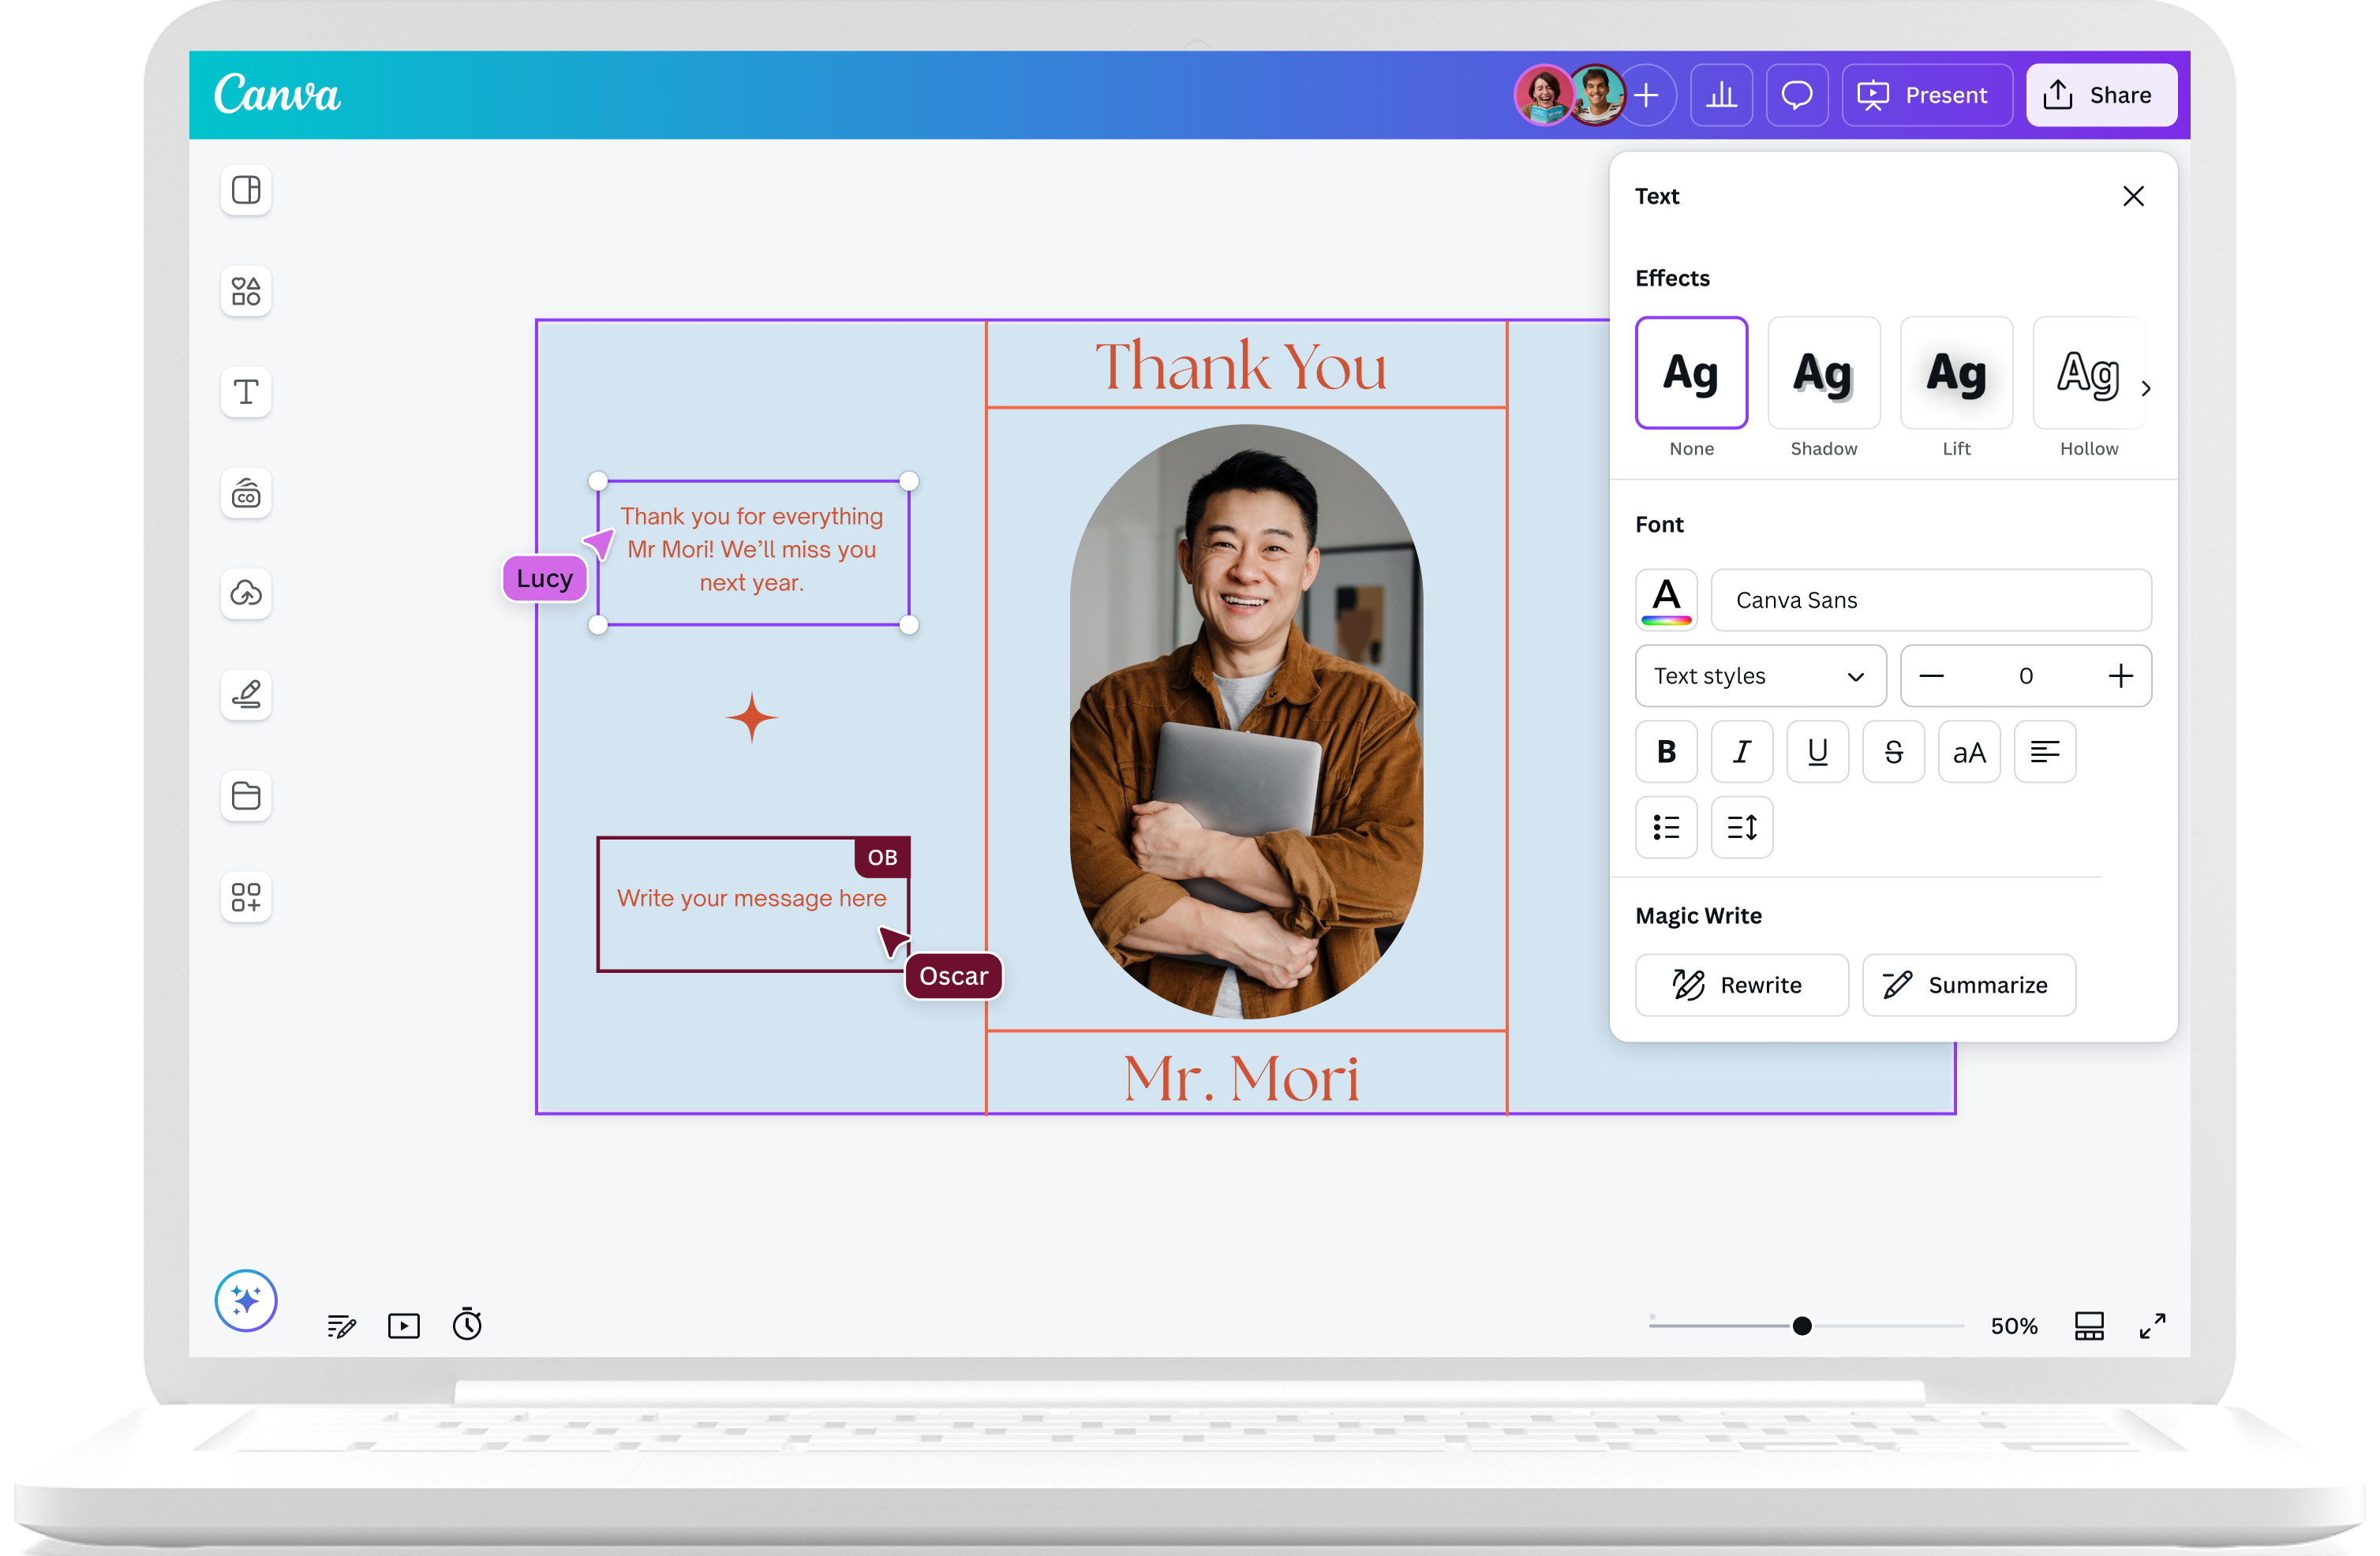2380x1556 pixels.
Task: Click the Rewrite Magic Write button
Action: click(1741, 985)
